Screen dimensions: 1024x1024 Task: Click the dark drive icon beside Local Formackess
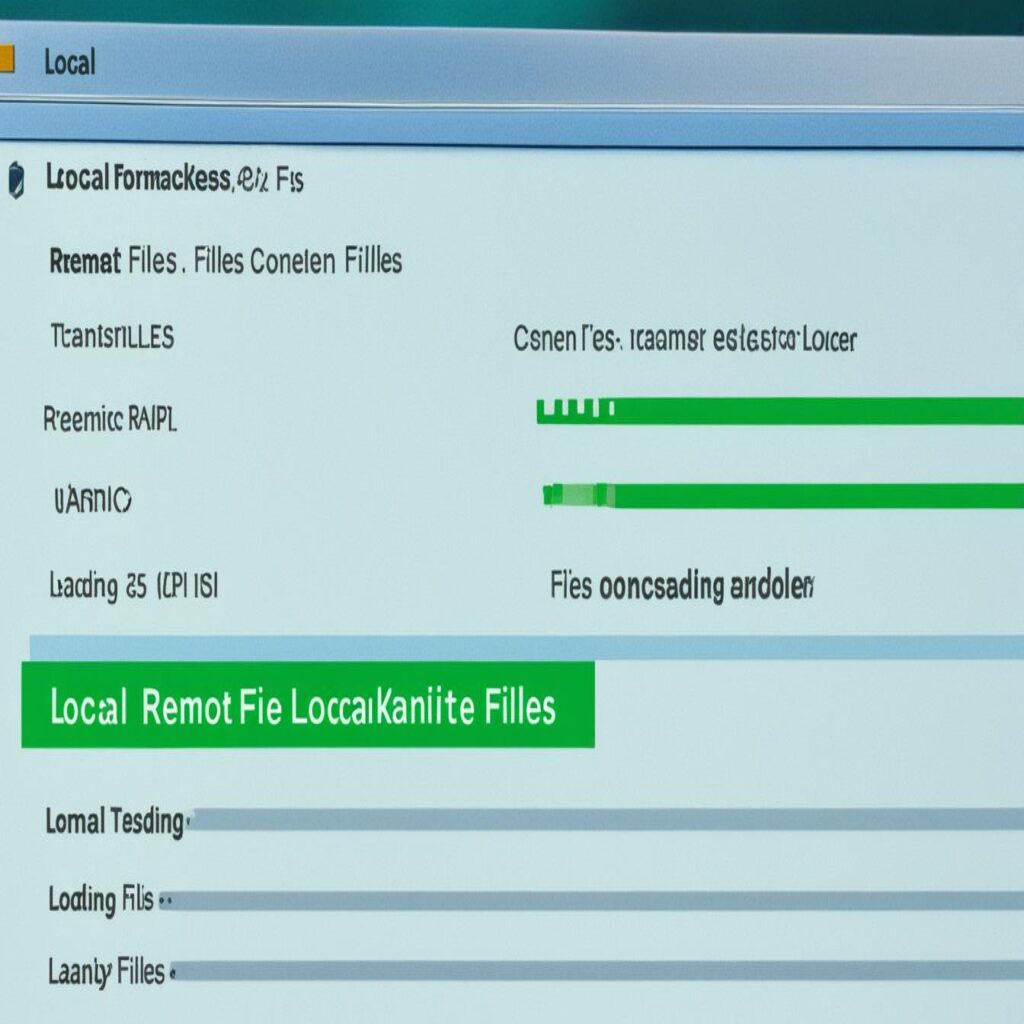[15, 181]
